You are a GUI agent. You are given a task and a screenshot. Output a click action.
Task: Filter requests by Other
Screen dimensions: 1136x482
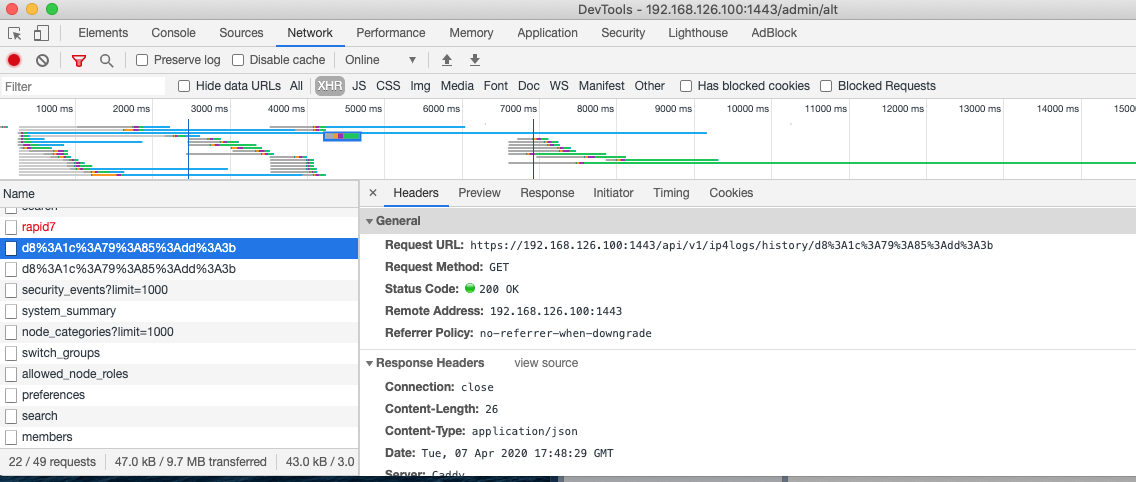point(650,86)
